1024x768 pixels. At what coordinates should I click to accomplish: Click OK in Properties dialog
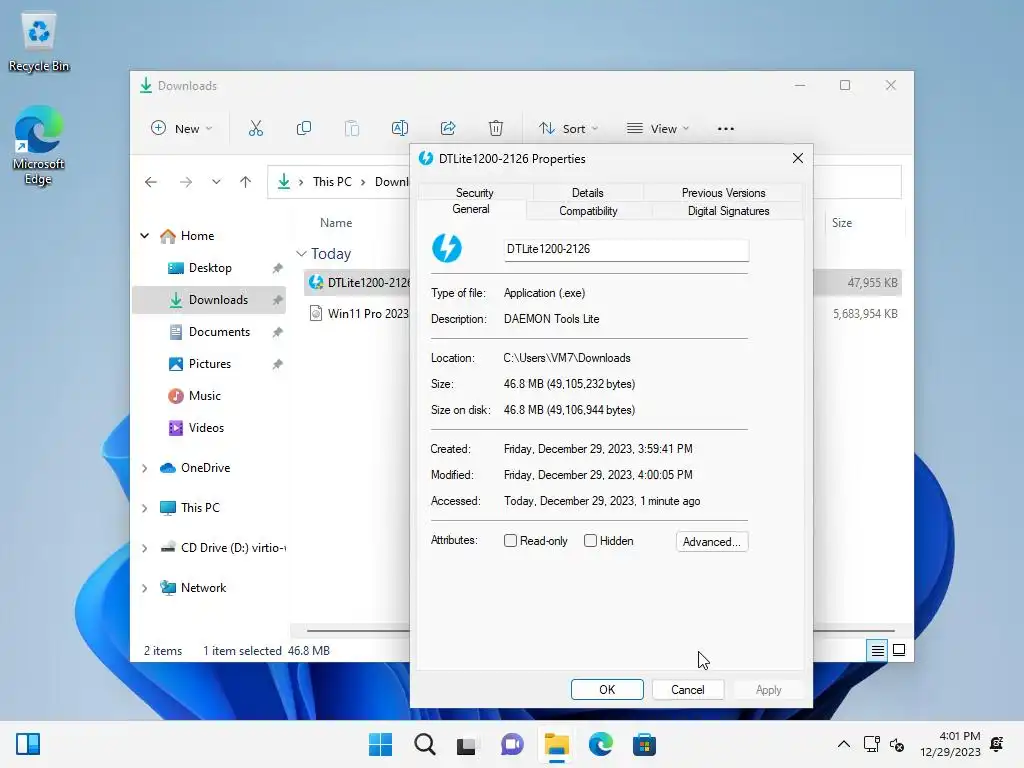tap(607, 690)
